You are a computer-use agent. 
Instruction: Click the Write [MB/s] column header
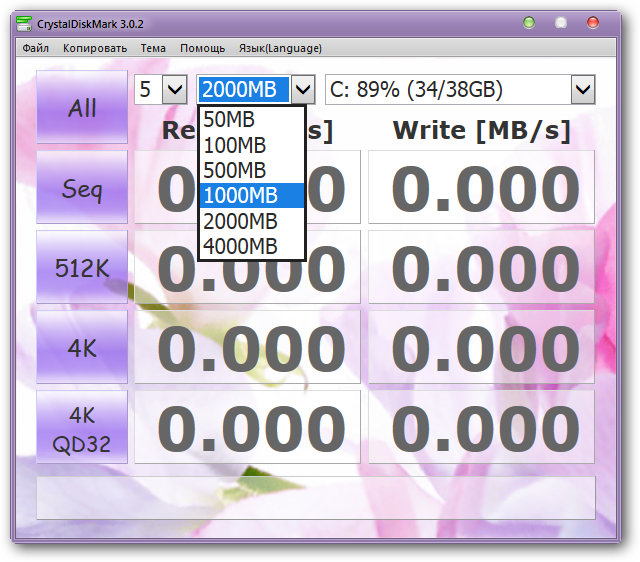coord(482,131)
